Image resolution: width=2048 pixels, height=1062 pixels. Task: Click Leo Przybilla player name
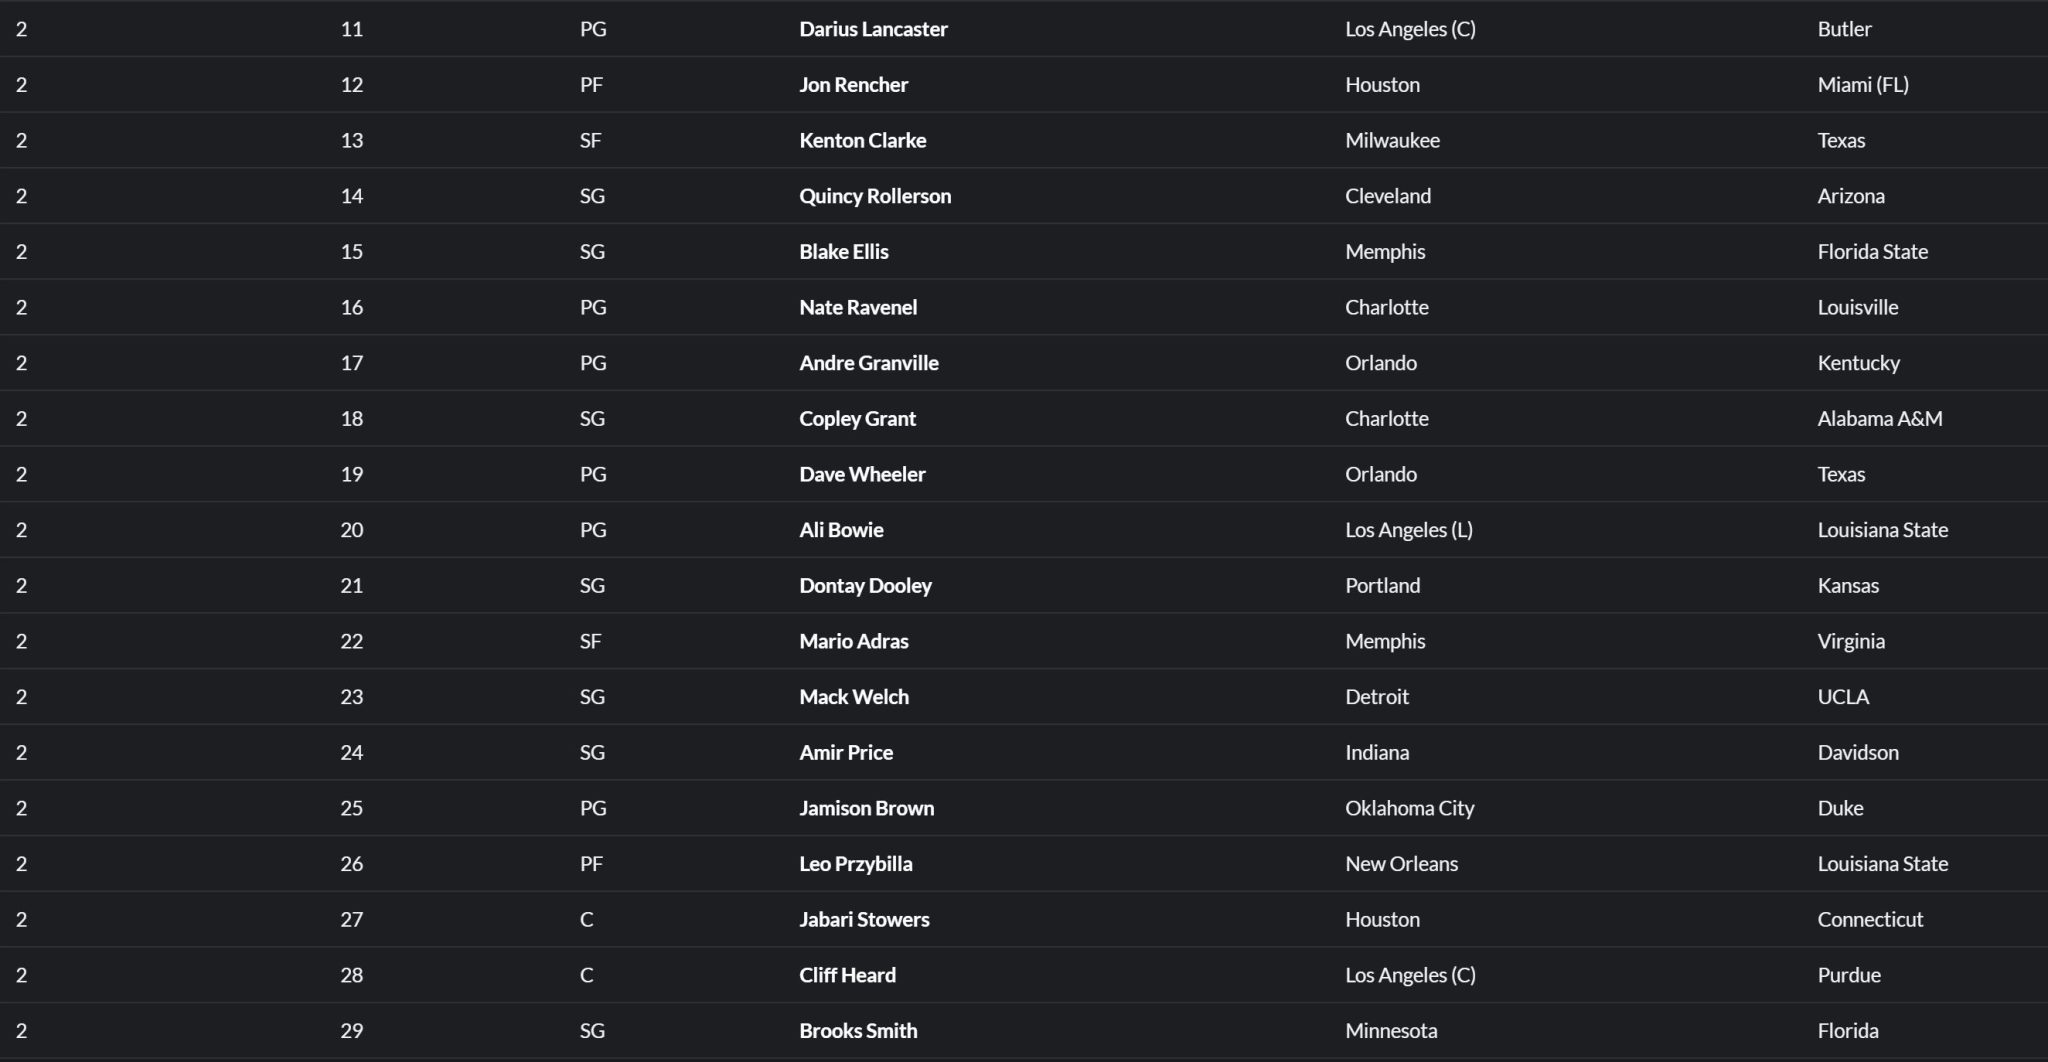[x=855, y=864]
